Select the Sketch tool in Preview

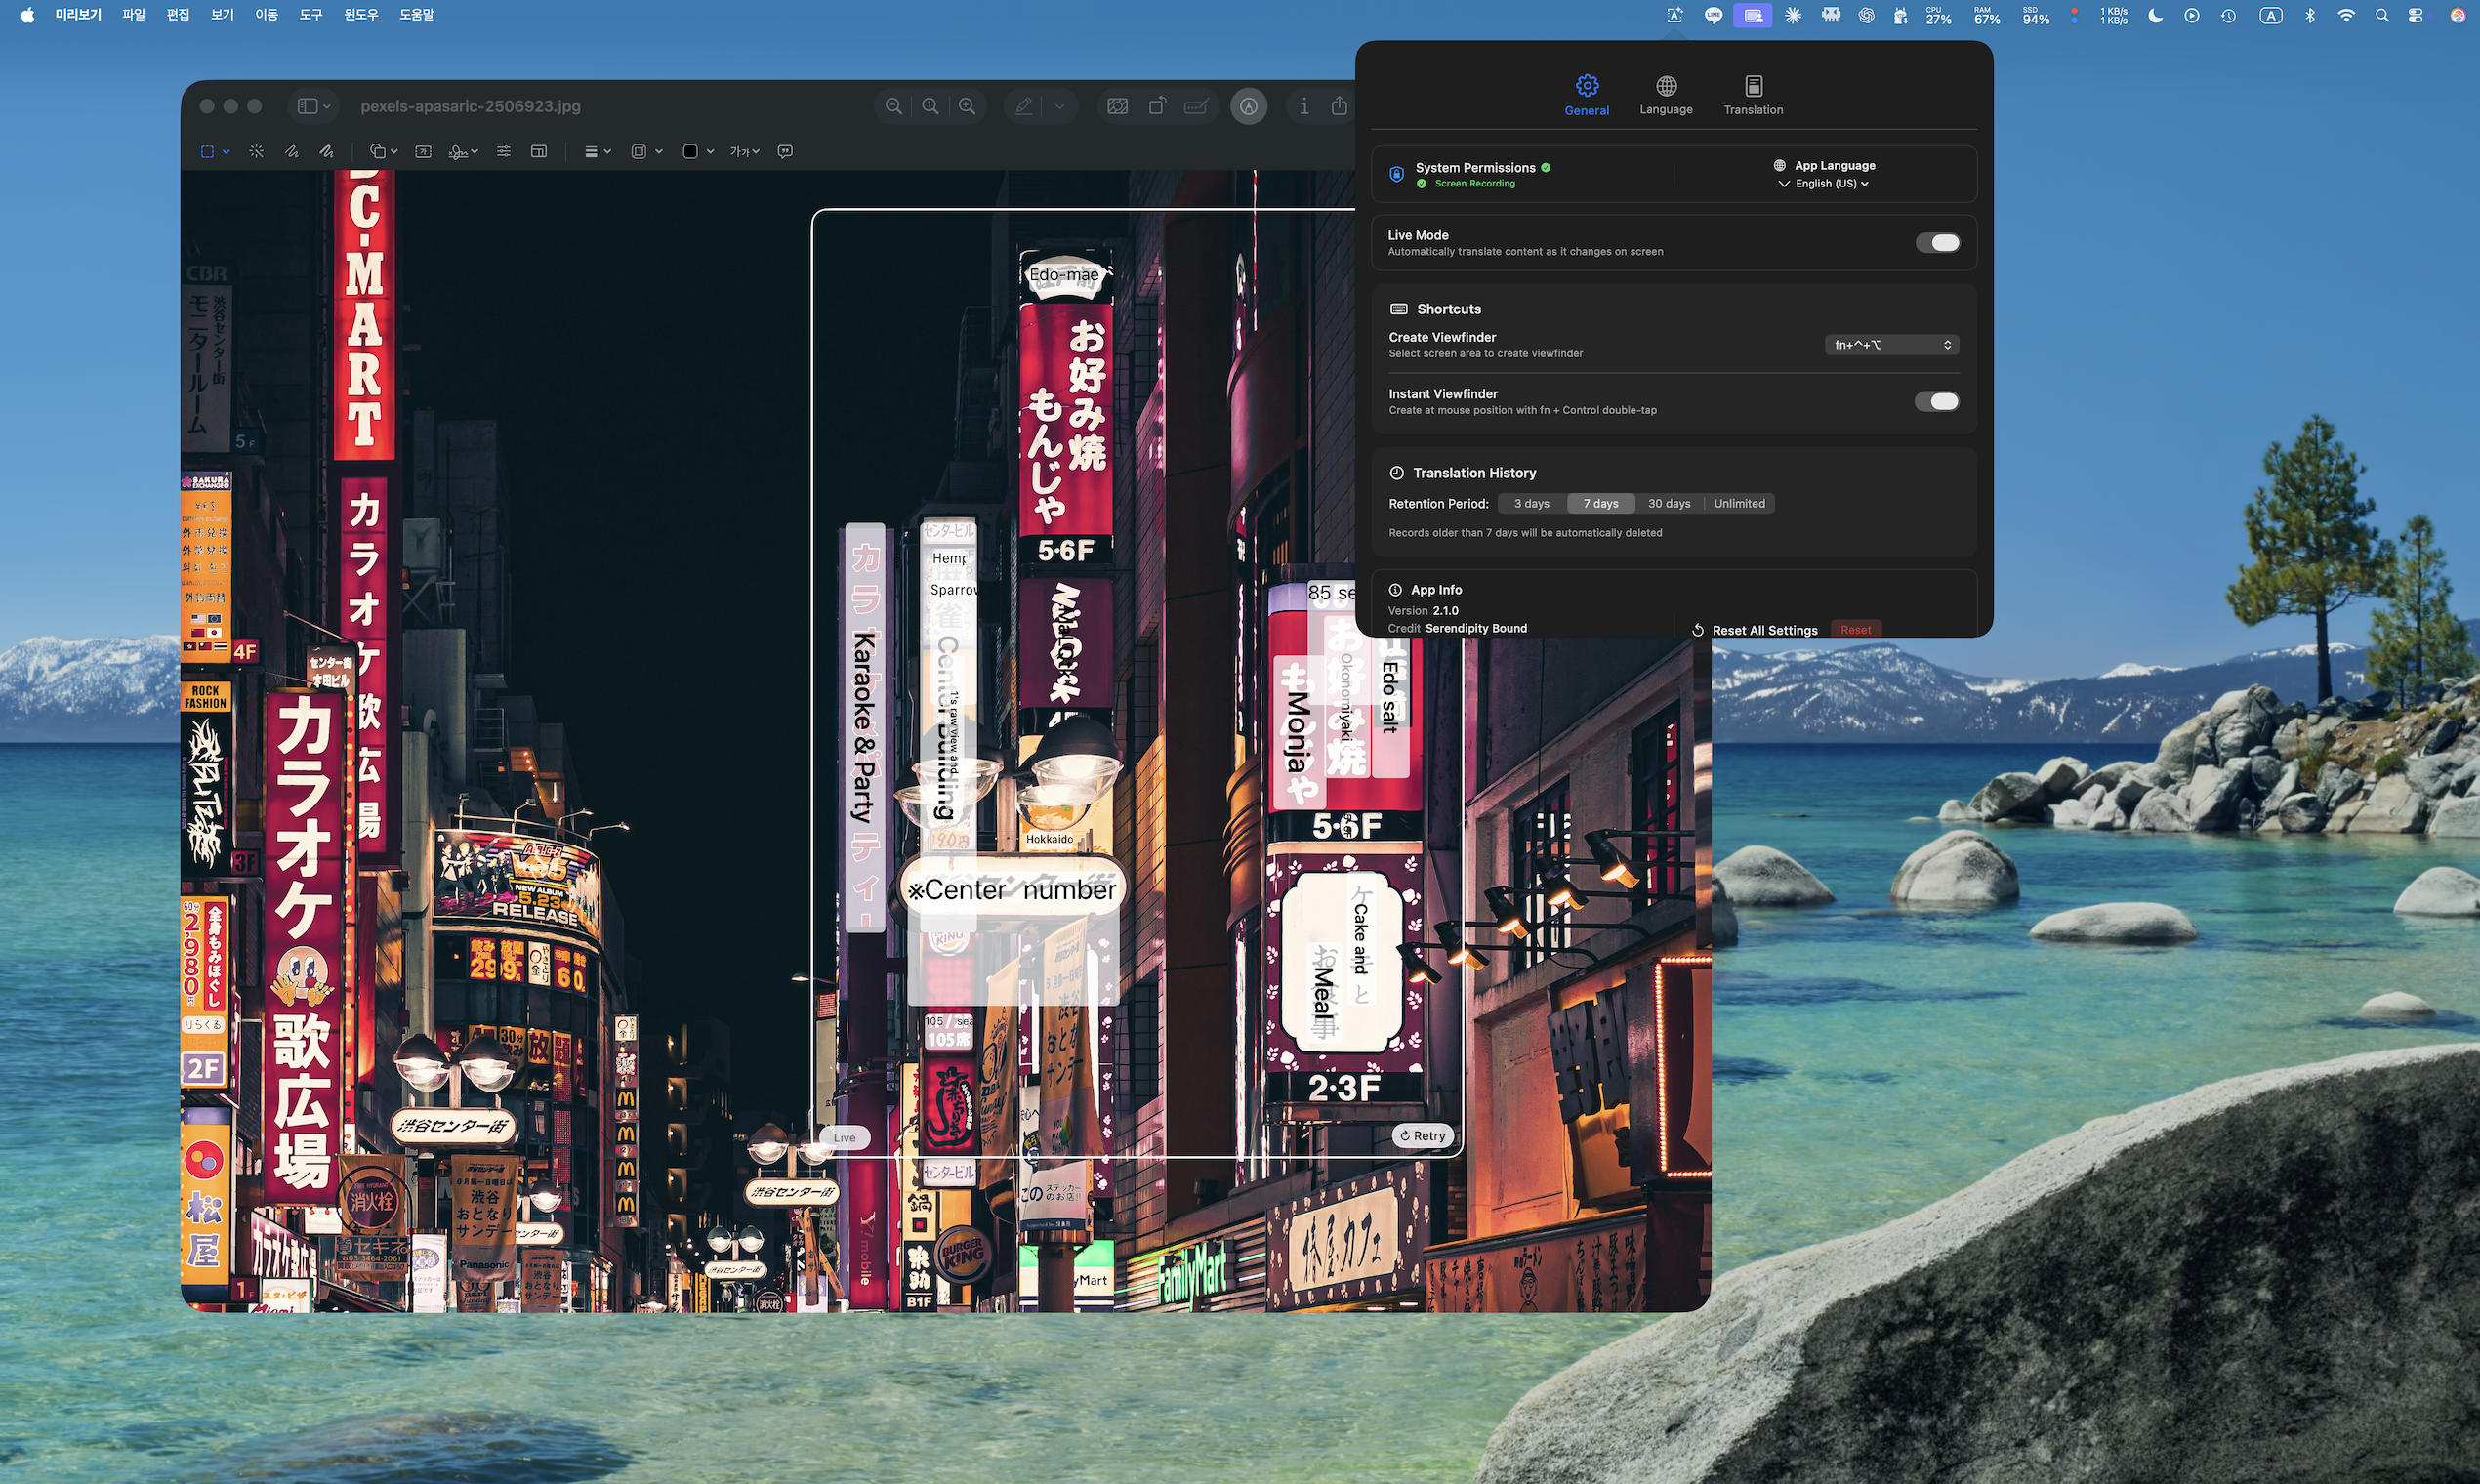point(291,151)
